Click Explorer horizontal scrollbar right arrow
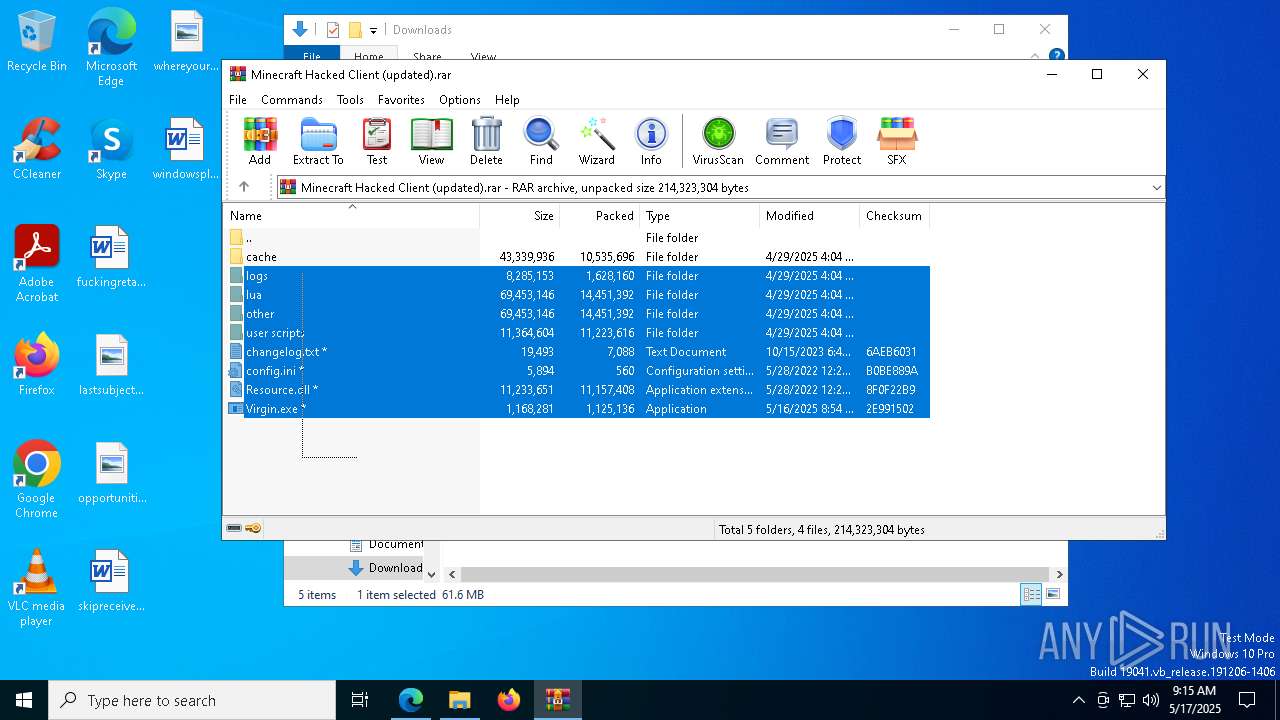Image resolution: width=1280 pixels, height=720 pixels. (x=1059, y=574)
